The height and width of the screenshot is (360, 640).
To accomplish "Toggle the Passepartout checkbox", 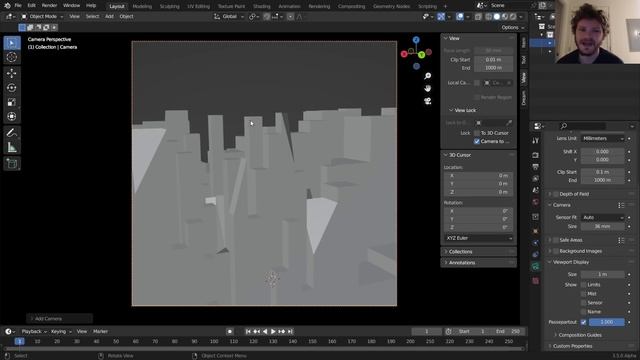I will (584, 322).
